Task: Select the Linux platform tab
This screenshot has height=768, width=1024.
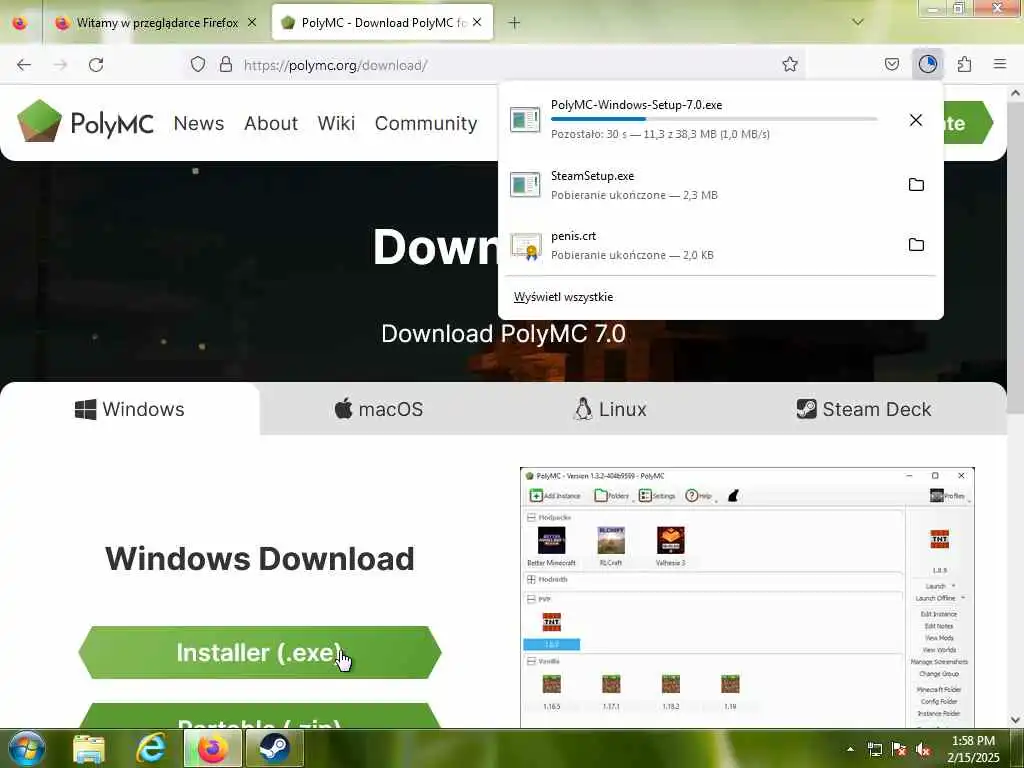Action: [x=610, y=409]
